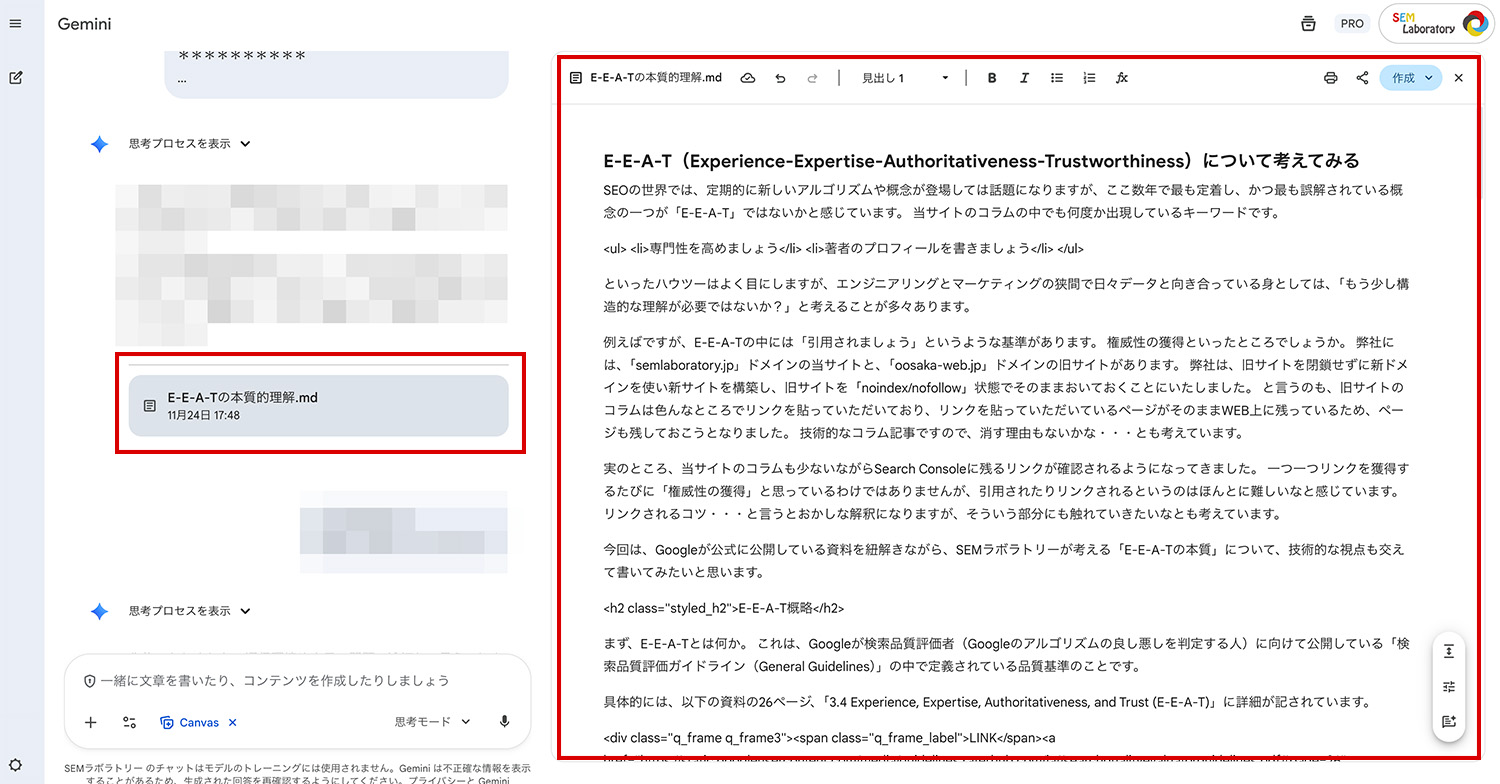Start a new chat with the pencil icon
This screenshot has width=1500, height=784.
15,78
